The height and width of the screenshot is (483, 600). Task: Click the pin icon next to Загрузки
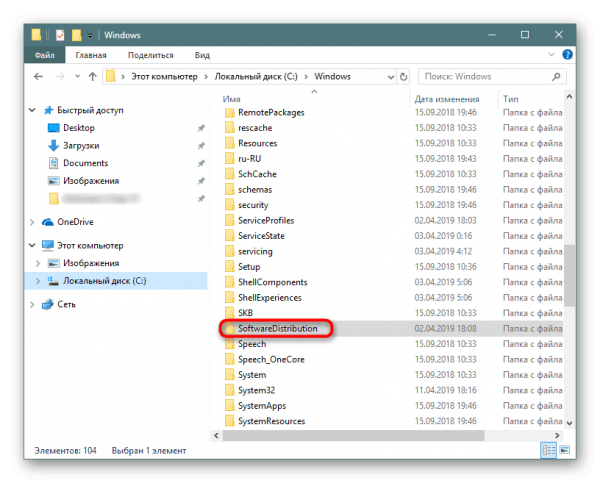pyautogui.click(x=201, y=145)
